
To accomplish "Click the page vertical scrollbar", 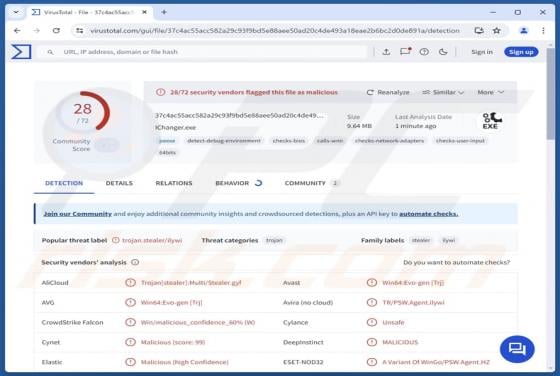I will (551, 207).
